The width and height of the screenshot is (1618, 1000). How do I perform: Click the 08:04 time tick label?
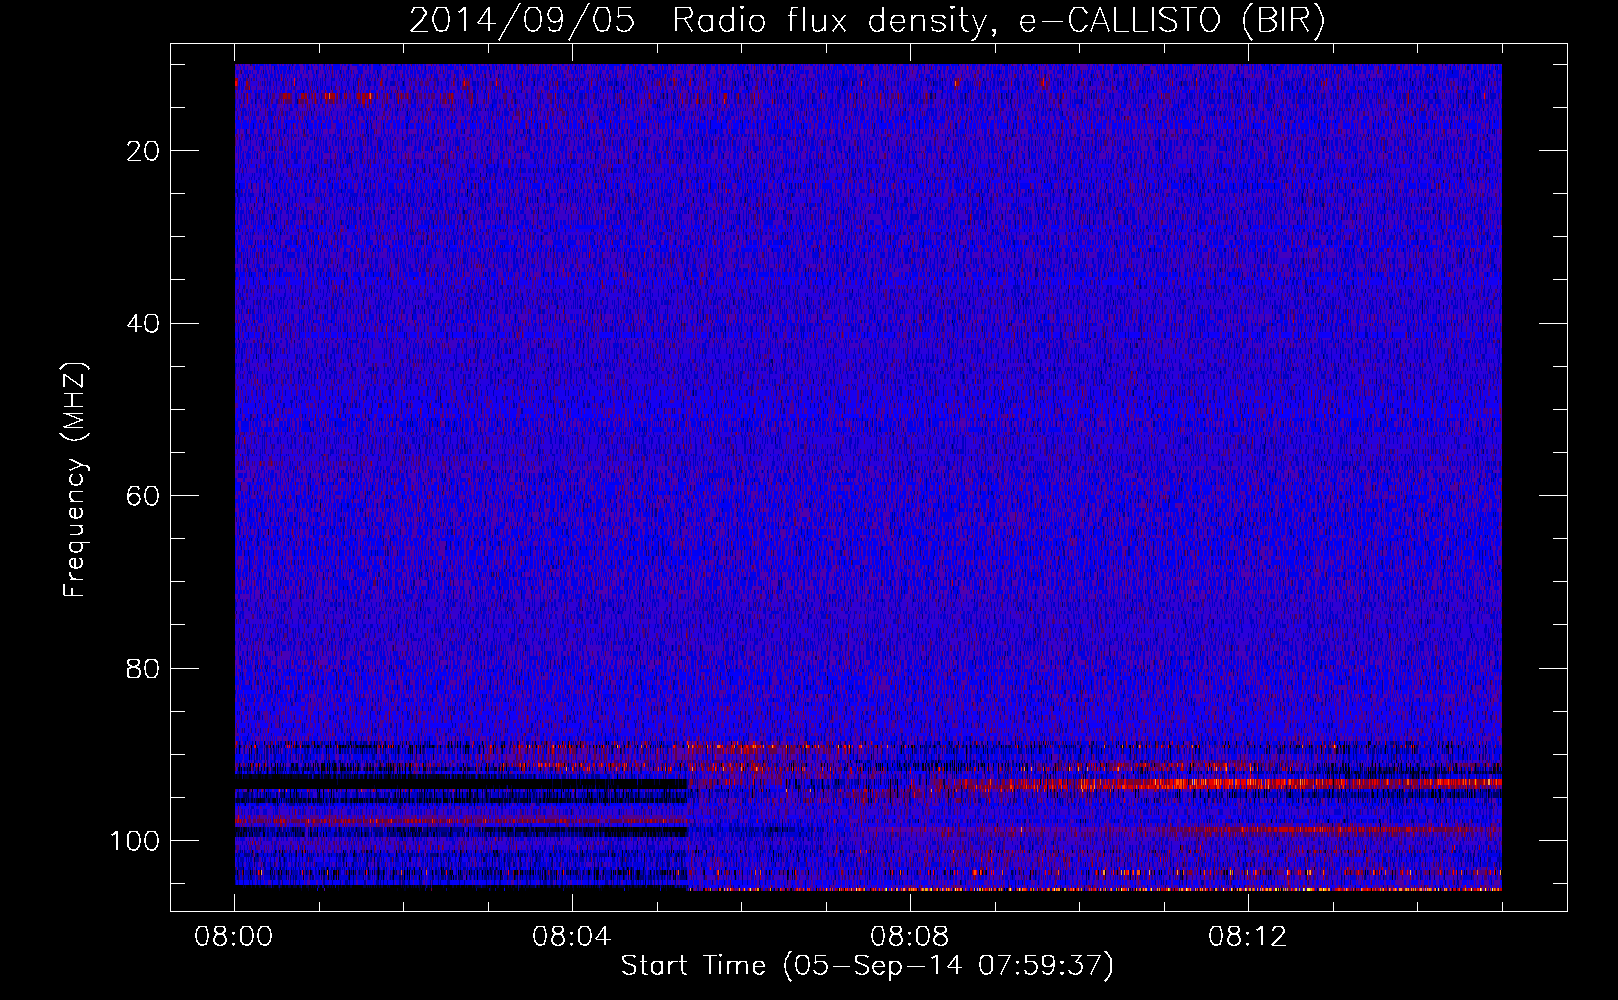[572, 937]
